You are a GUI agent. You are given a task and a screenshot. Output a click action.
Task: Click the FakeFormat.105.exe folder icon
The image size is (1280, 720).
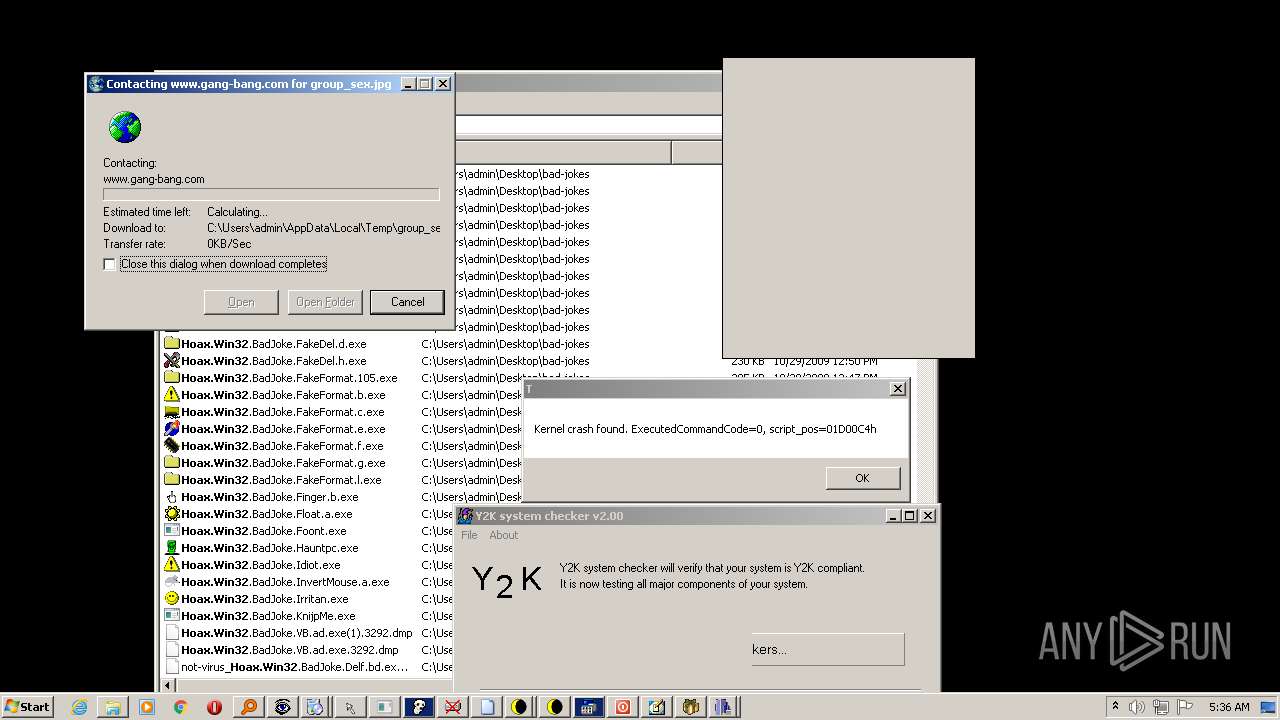172,378
